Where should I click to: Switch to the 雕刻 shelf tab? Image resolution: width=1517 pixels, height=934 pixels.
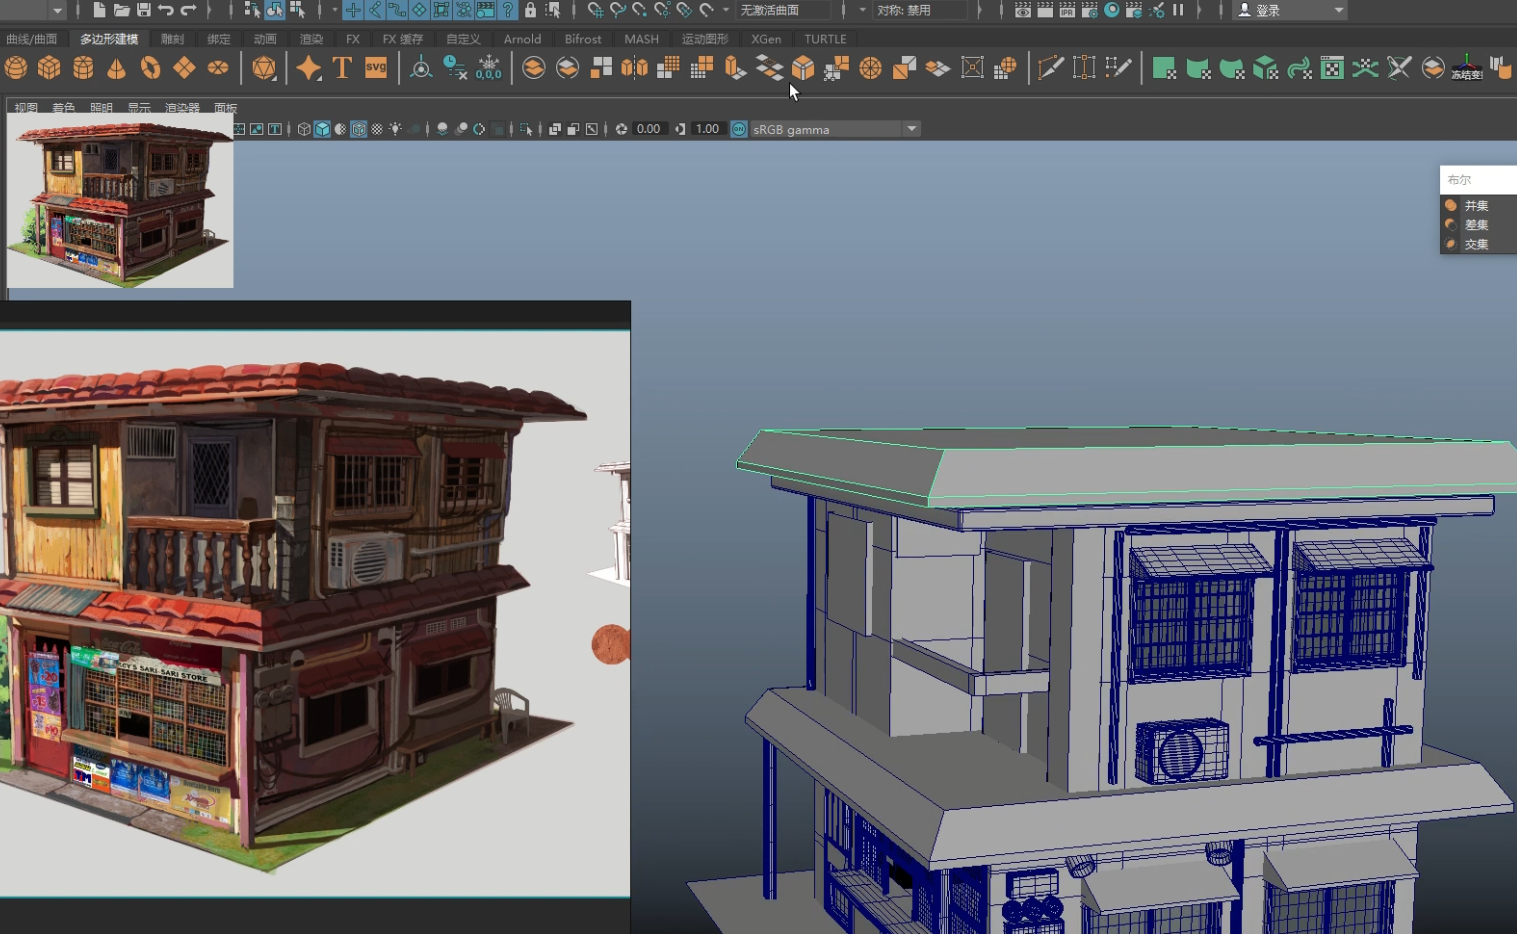pyautogui.click(x=173, y=39)
